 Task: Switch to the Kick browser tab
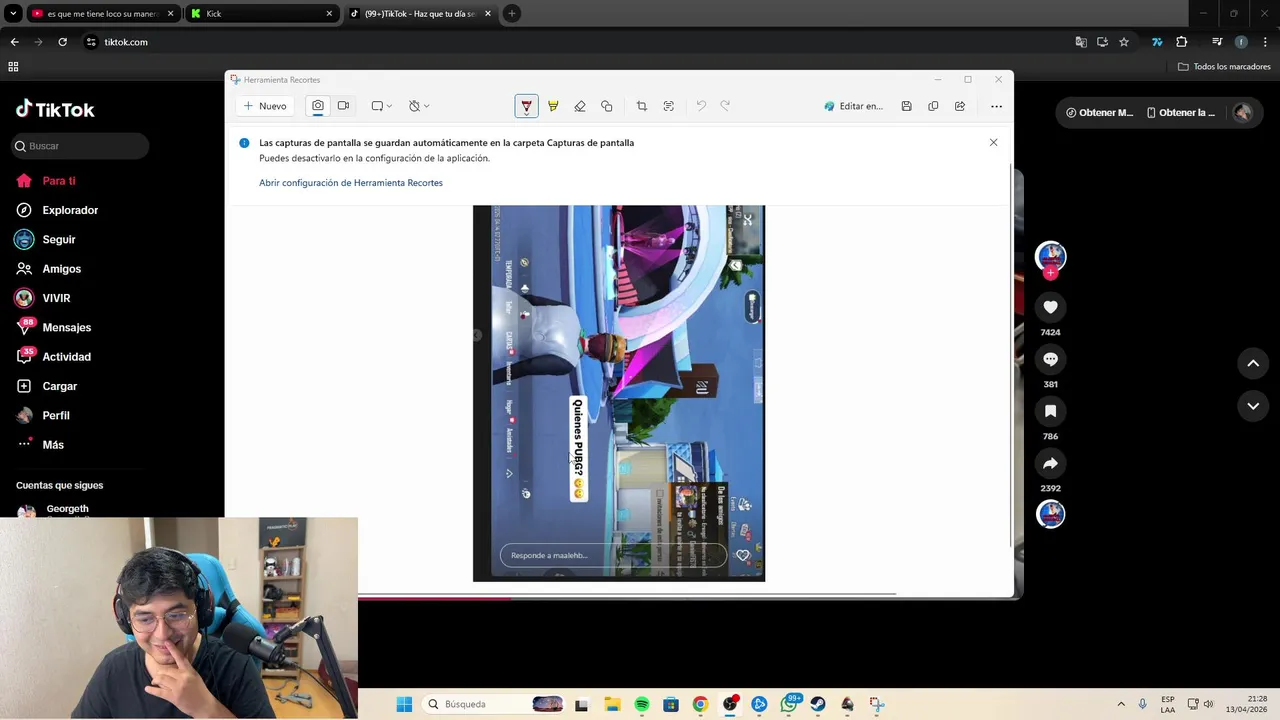click(x=263, y=14)
